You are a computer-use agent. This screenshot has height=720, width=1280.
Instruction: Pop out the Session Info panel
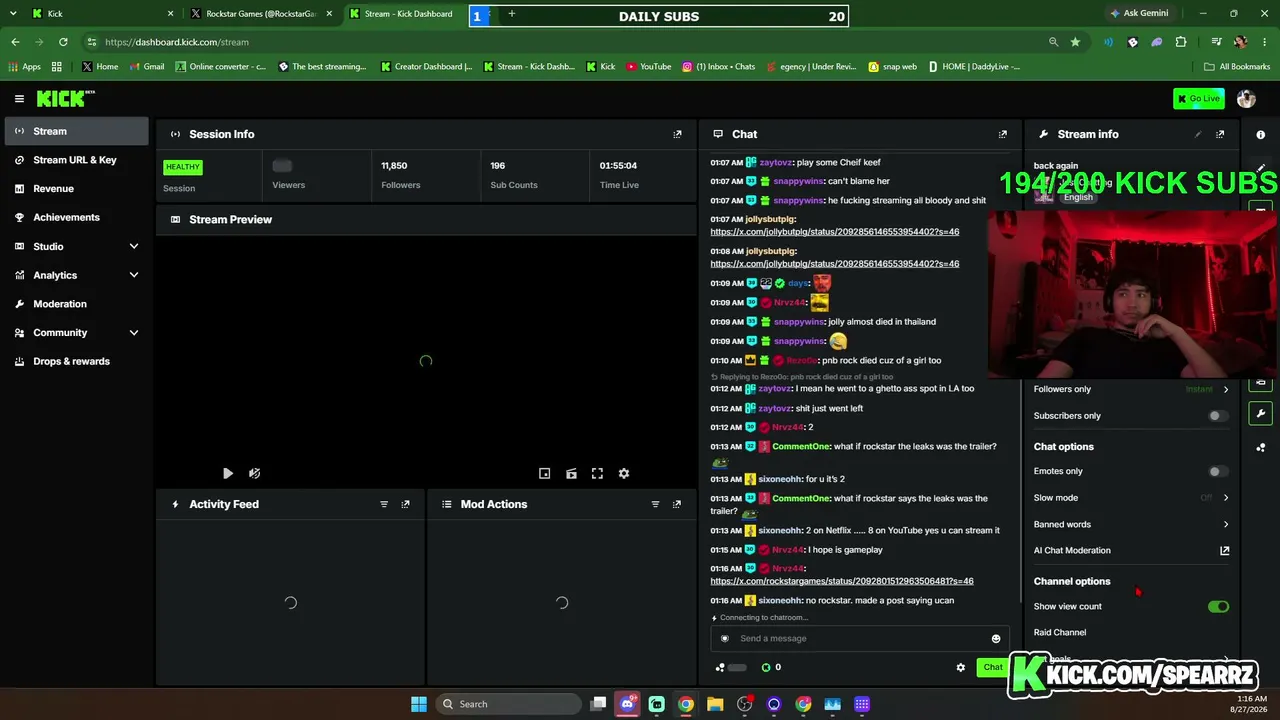point(677,134)
